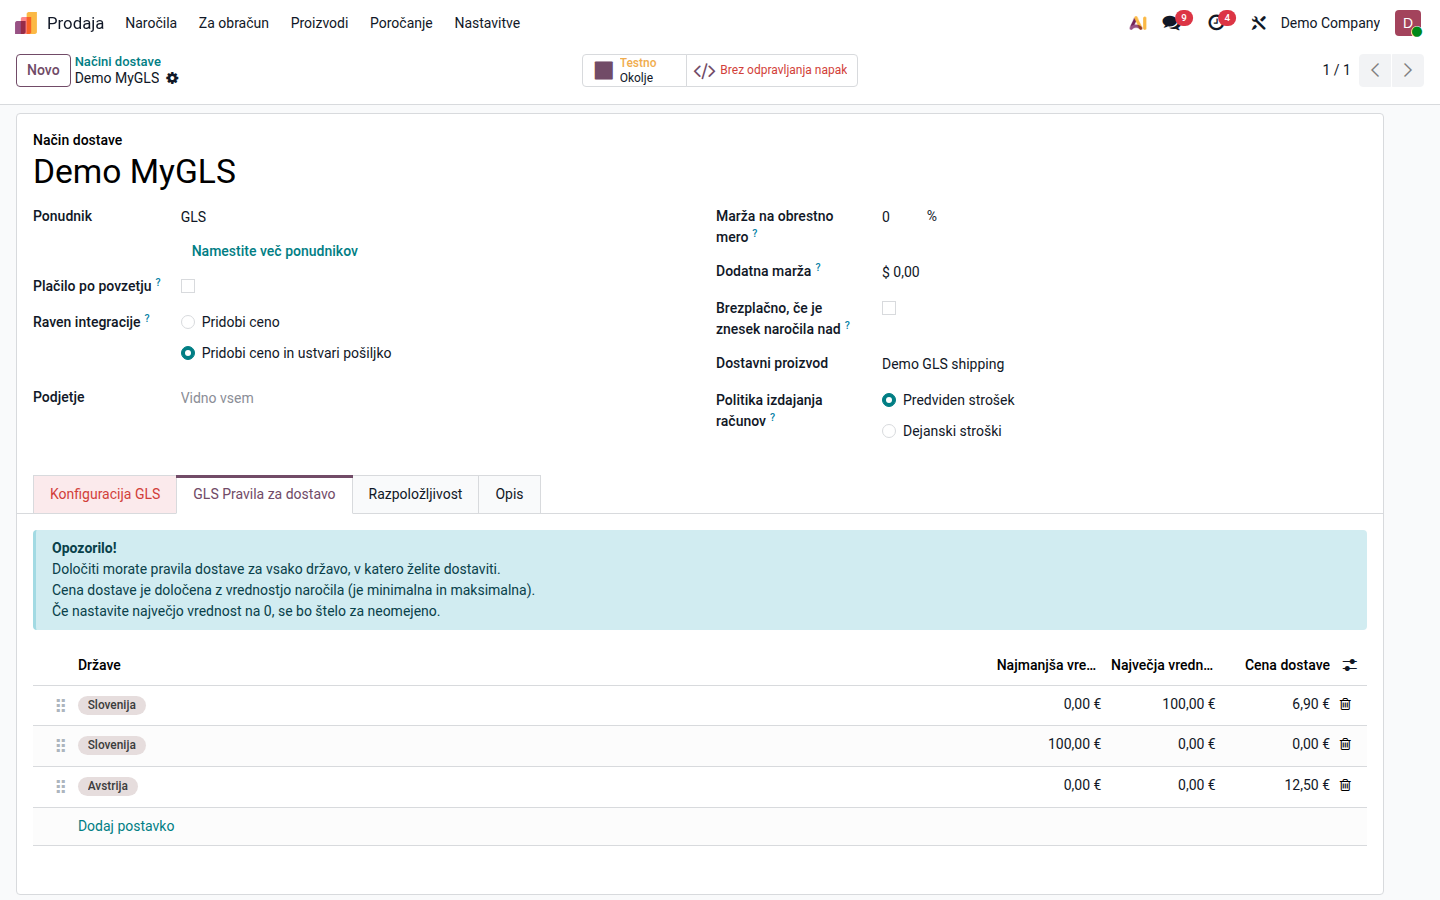
Task: Select the Pridobi ceno radio option
Action: pyautogui.click(x=188, y=322)
